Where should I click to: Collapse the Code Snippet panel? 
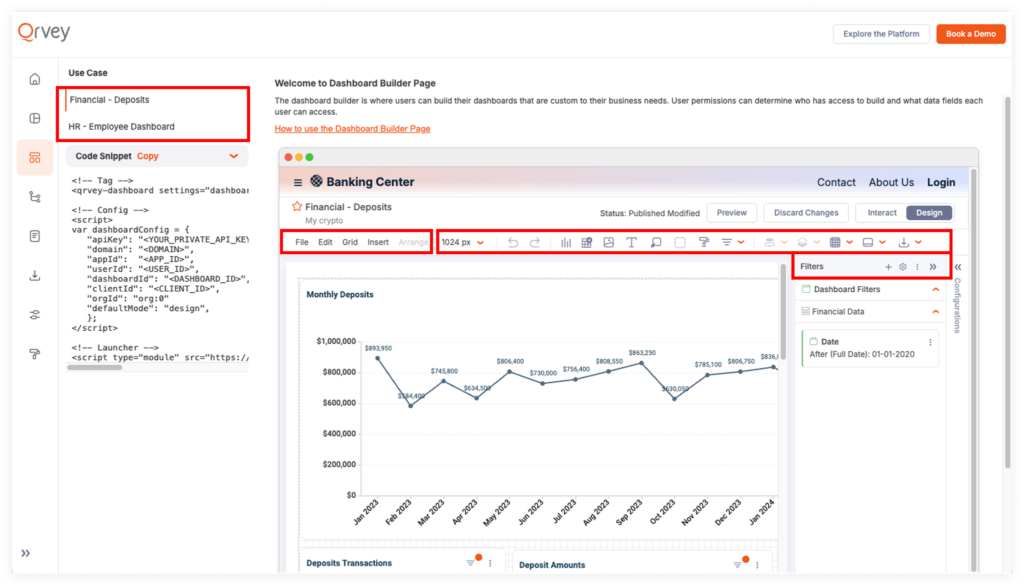tap(234, 156)
